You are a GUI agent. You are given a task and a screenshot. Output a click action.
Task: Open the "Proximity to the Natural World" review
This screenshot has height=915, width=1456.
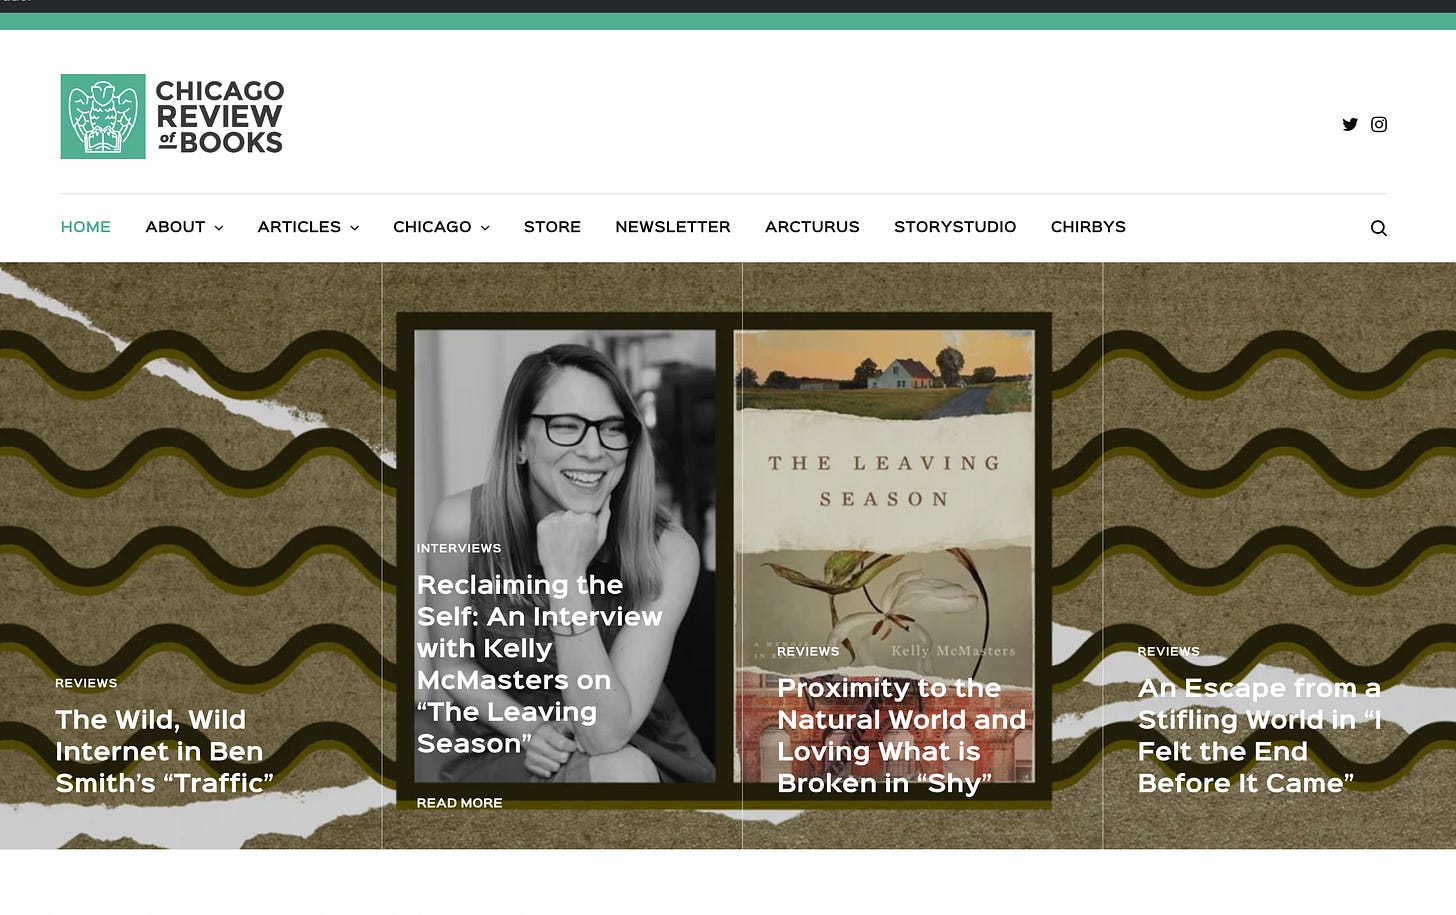coord(902,735)
